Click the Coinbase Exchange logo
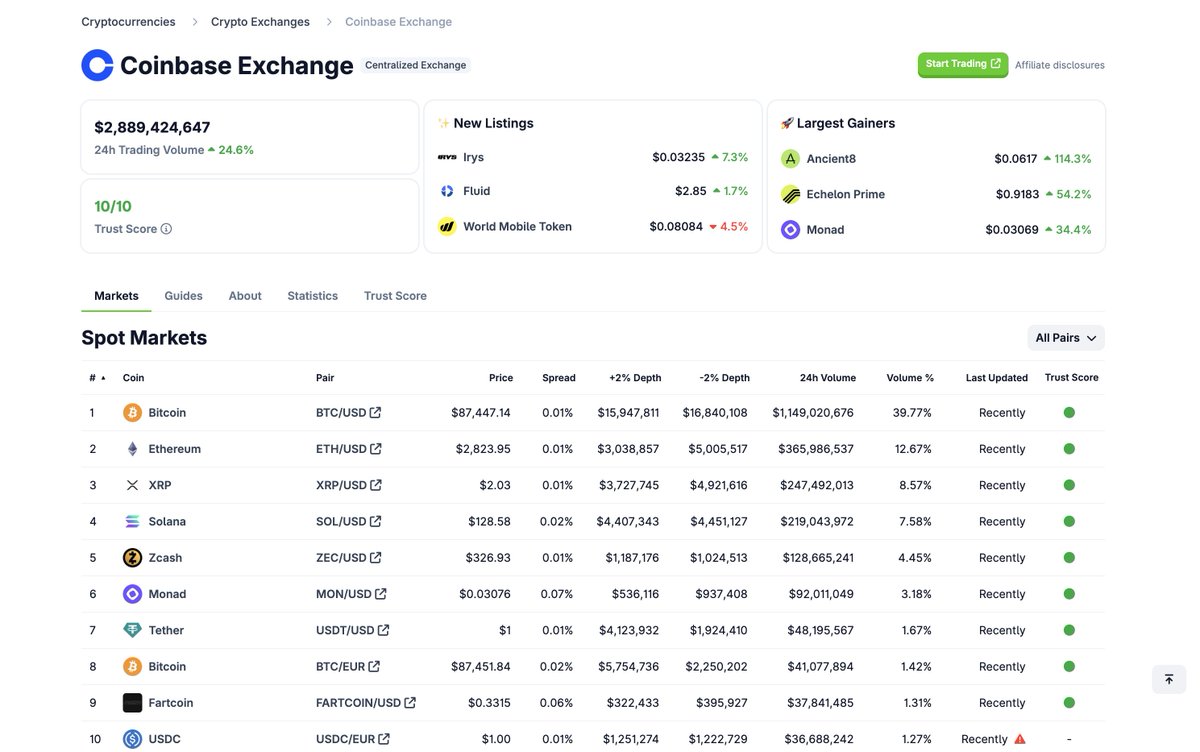 click(x=96, y=64)
